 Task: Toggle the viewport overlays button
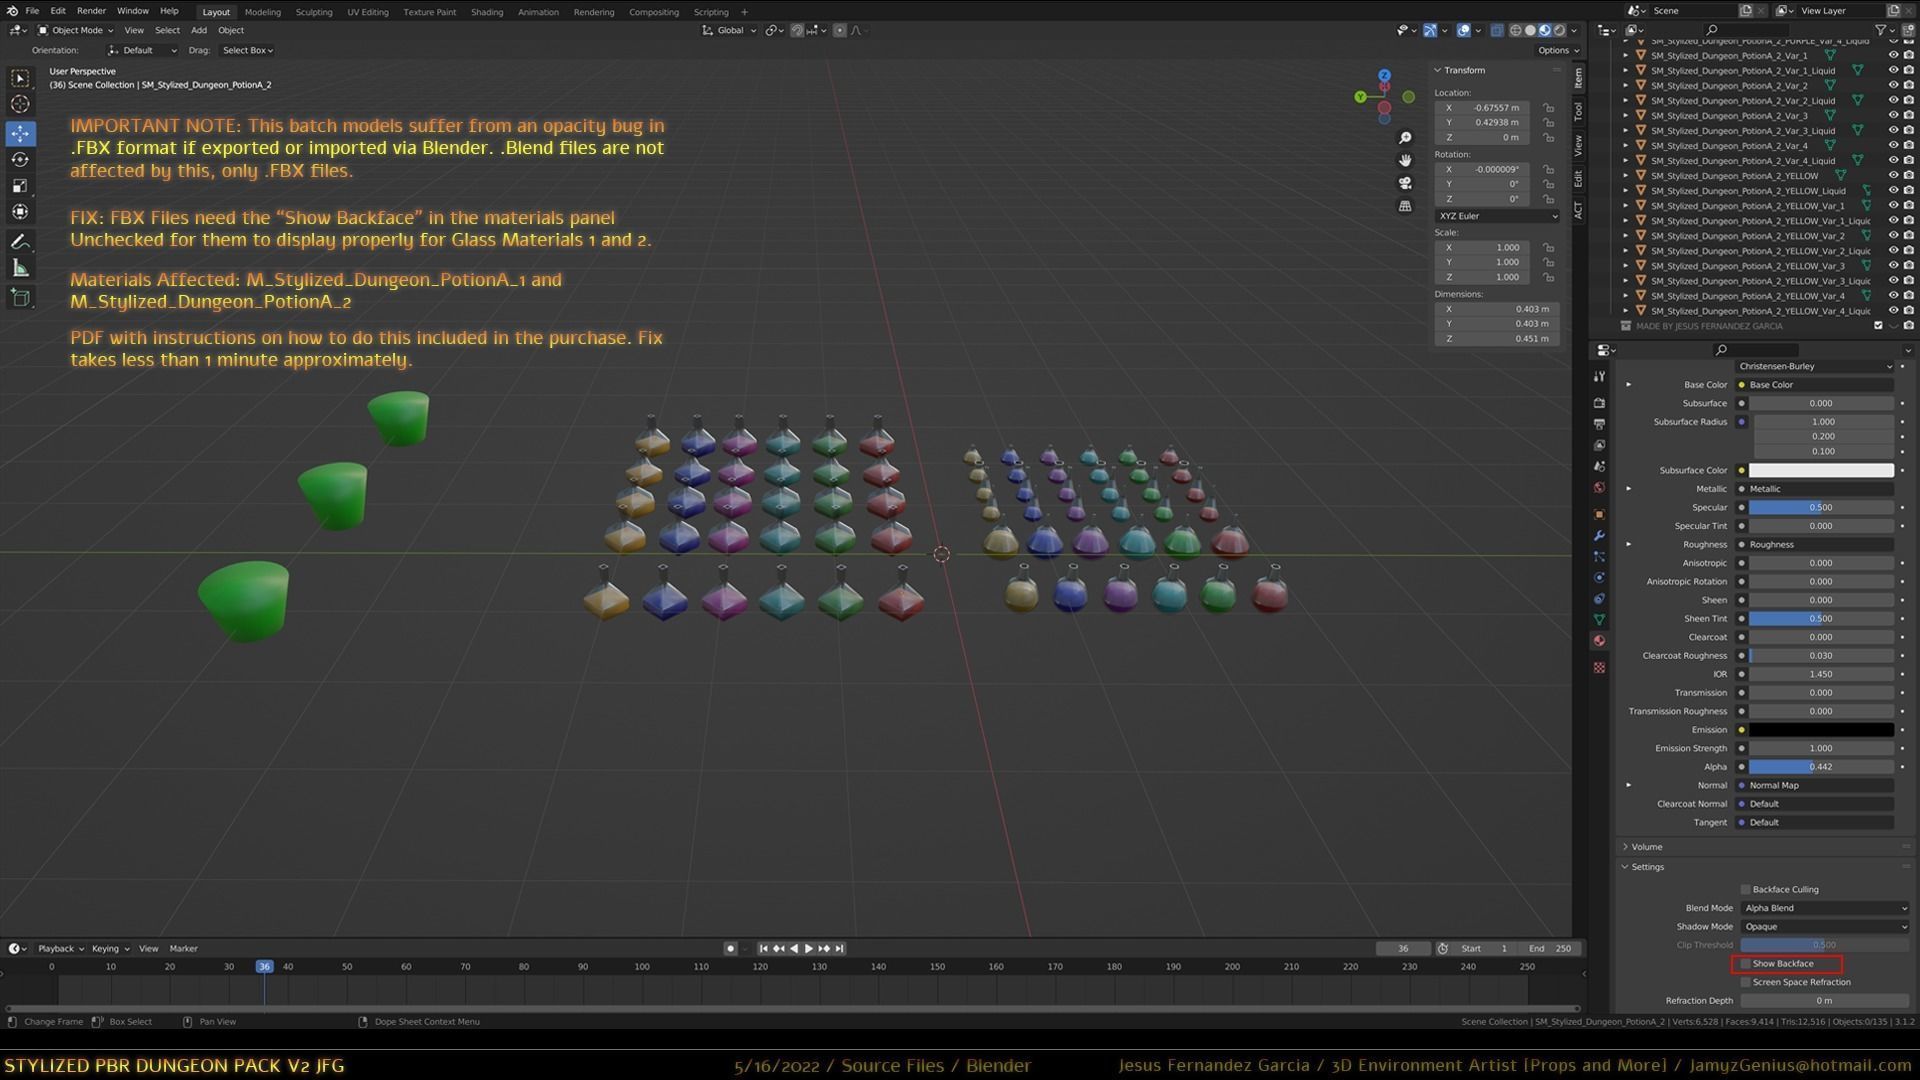[1463, 30]
